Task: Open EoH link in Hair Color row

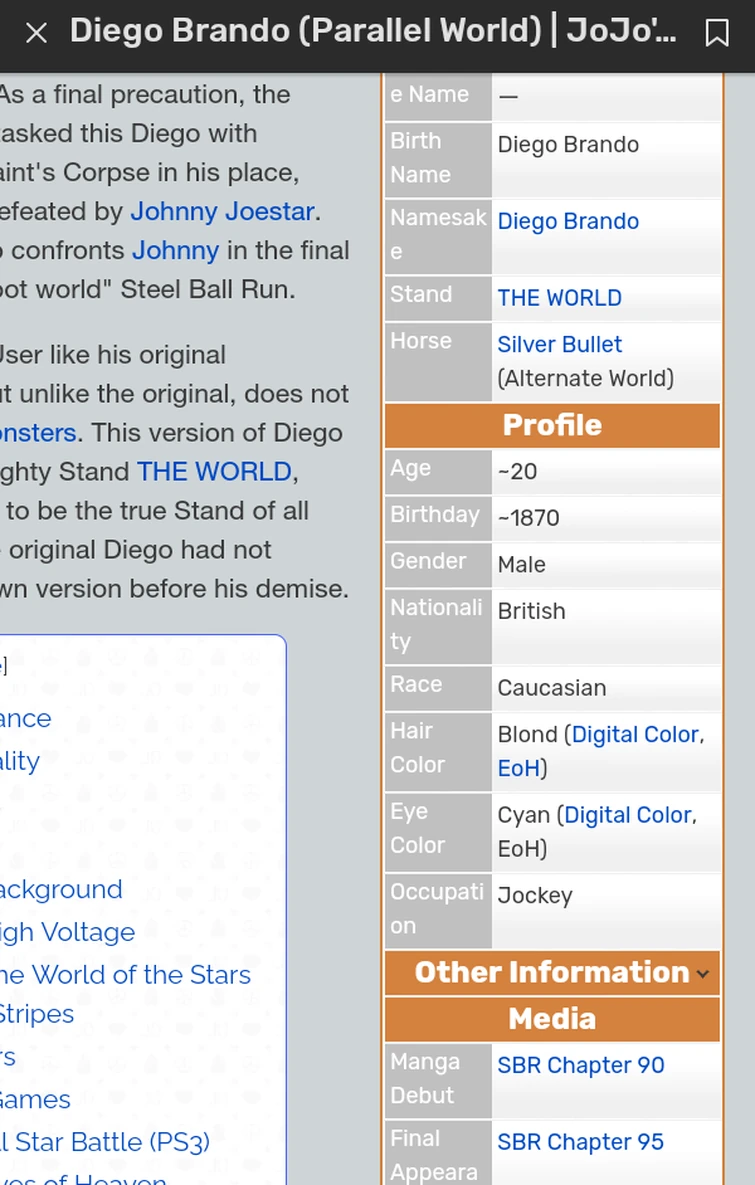Action: click(x=518, y=768)
